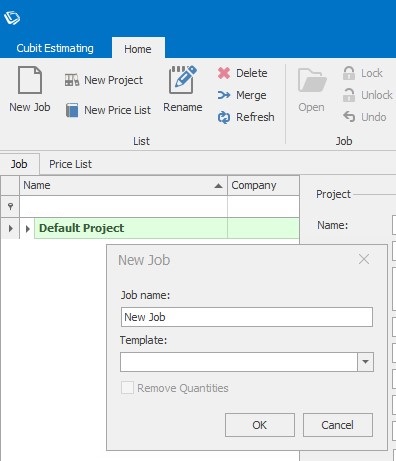Screen dimensions: 396x461
Task: Hit the red Delete X icon
Action: [x=224, y=73]
